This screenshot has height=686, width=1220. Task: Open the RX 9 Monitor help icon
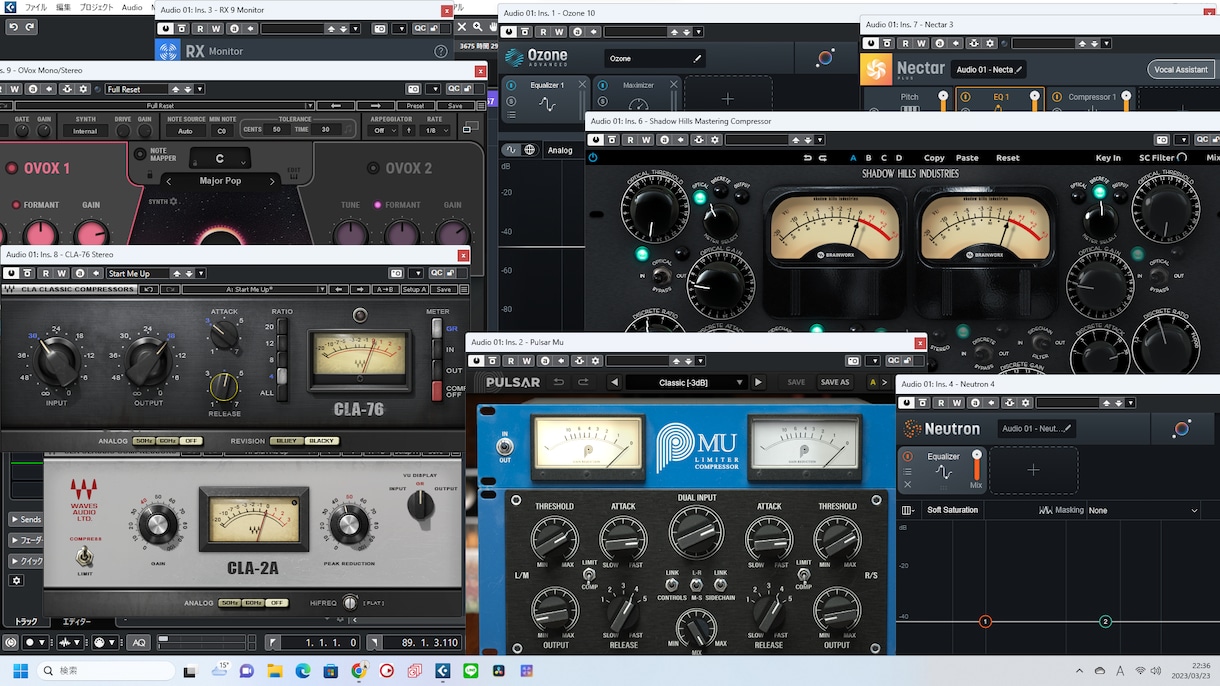point(441,51)
